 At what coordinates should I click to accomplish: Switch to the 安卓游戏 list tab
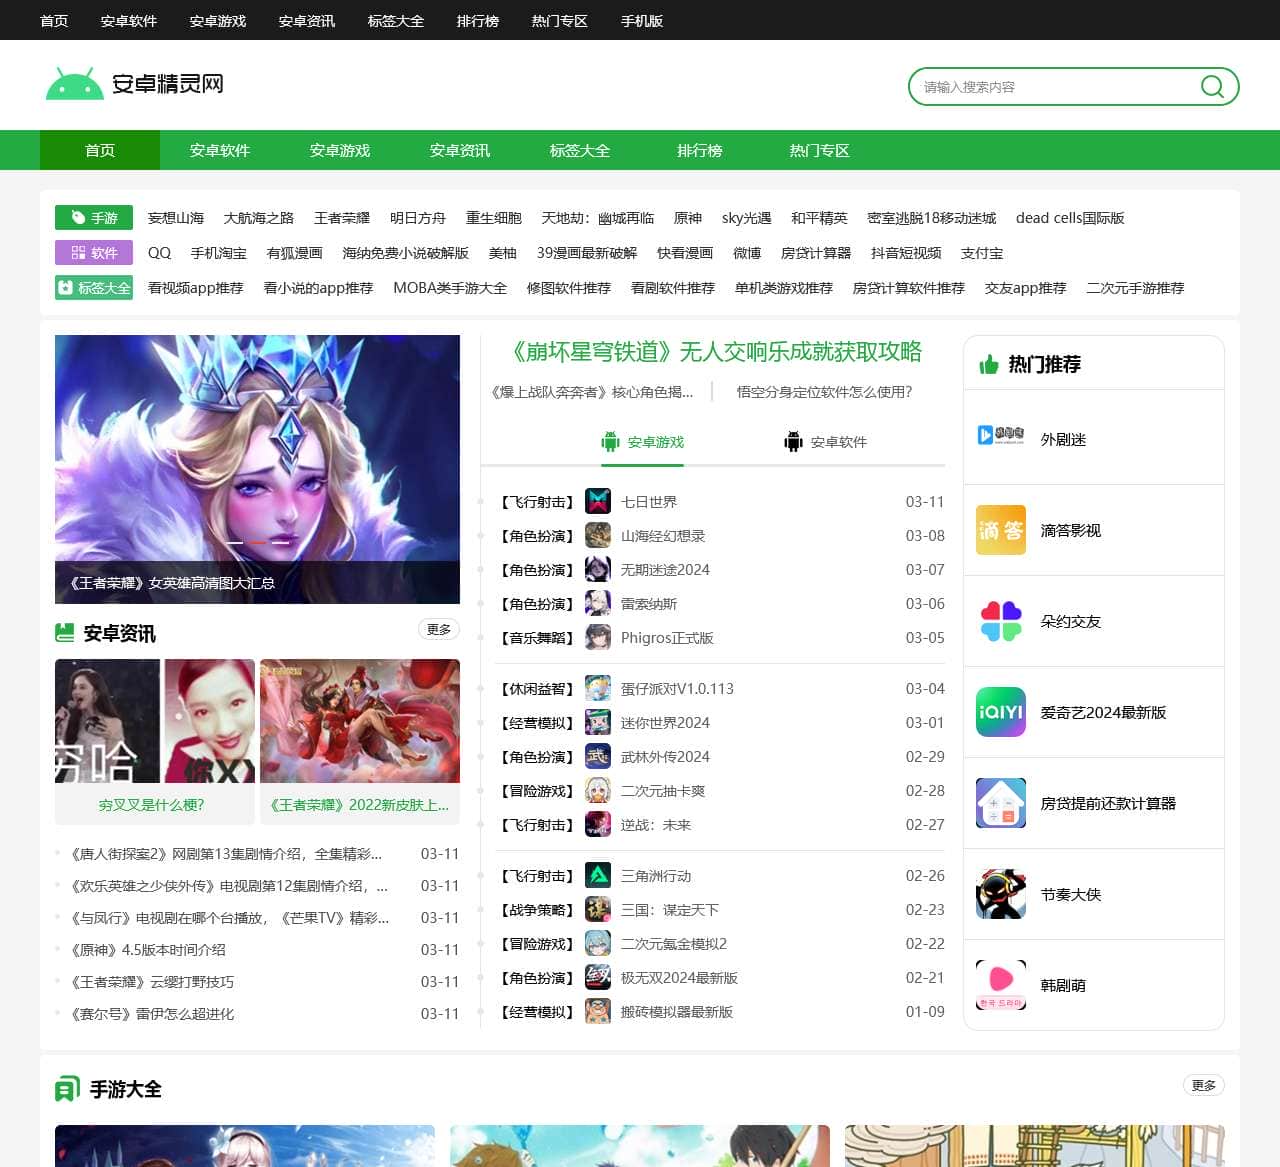[643, 442]
